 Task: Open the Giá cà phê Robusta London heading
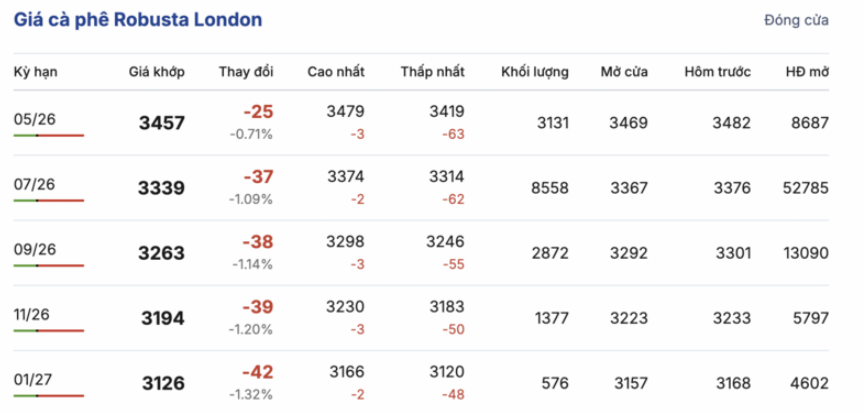coord(138,20)
